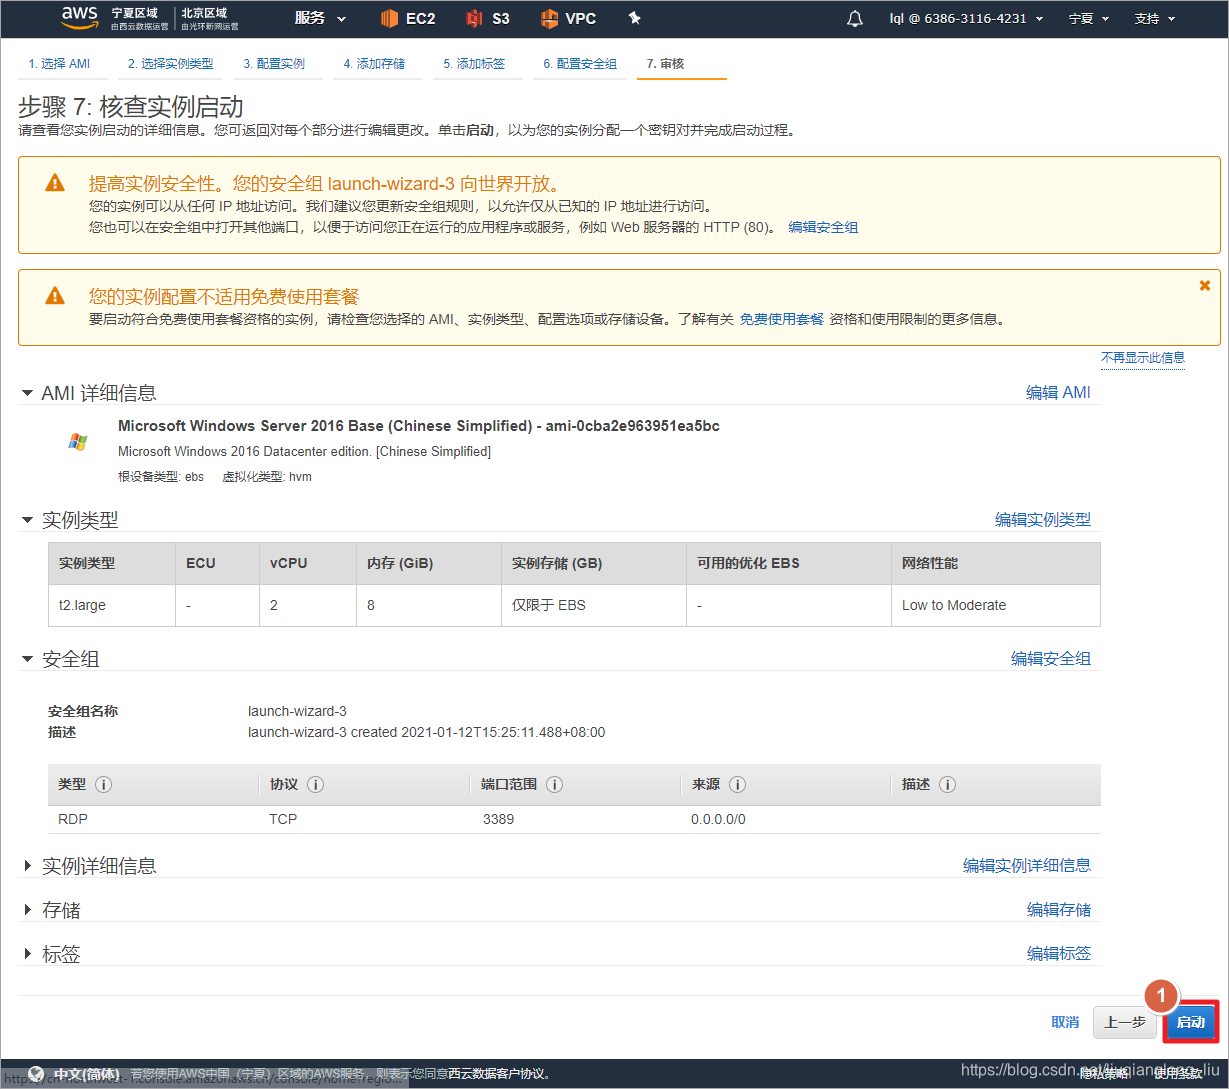This screenshot has height=1089, width=1229.
Task: Open the S3 service shortcut
Action: pyautogui.click(x=488, y=19)
